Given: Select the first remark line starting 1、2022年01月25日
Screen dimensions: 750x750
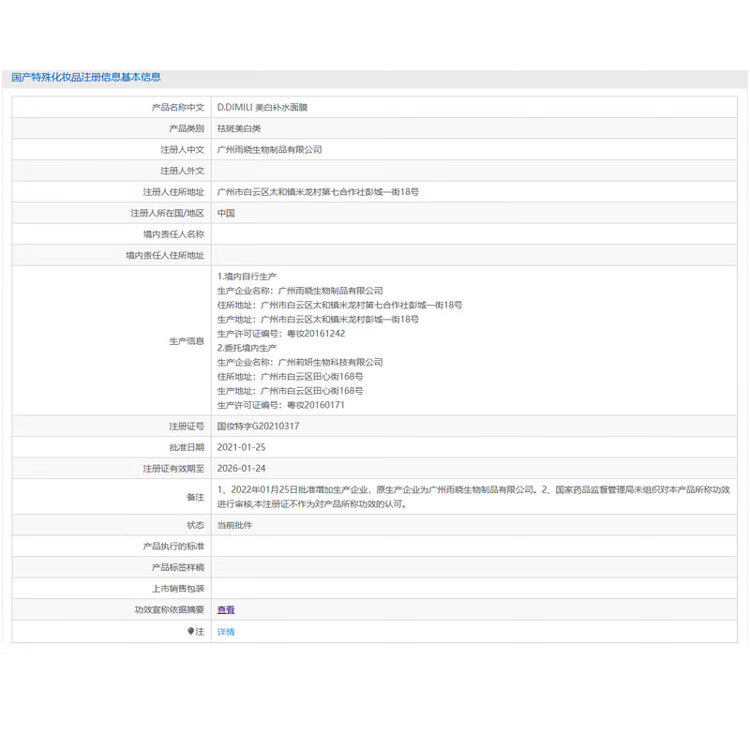Looking at the screenshot, I should pyautogui.click(x=474, y=489).
